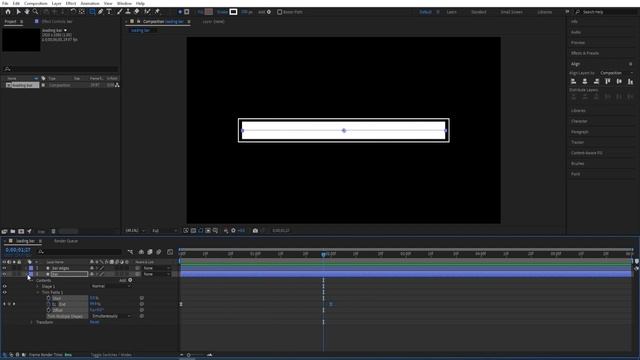Align layers to horizontal center

(585, 82)
